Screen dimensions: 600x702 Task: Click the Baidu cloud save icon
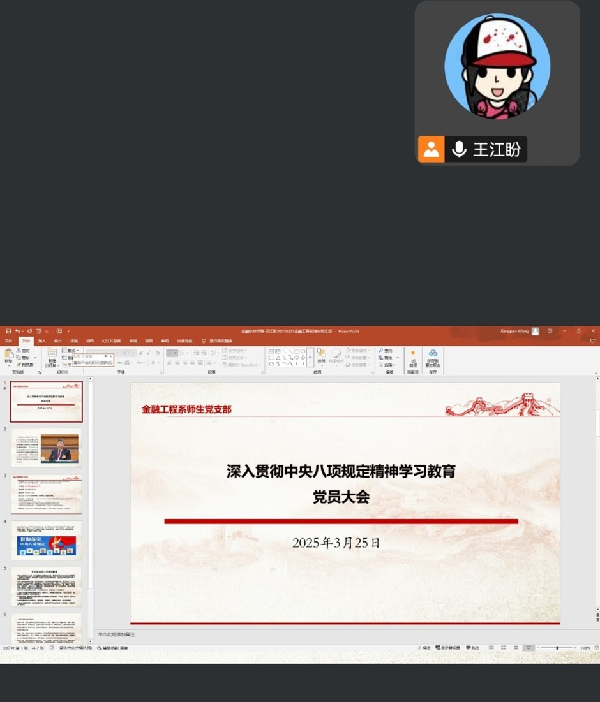pos(433,355)
